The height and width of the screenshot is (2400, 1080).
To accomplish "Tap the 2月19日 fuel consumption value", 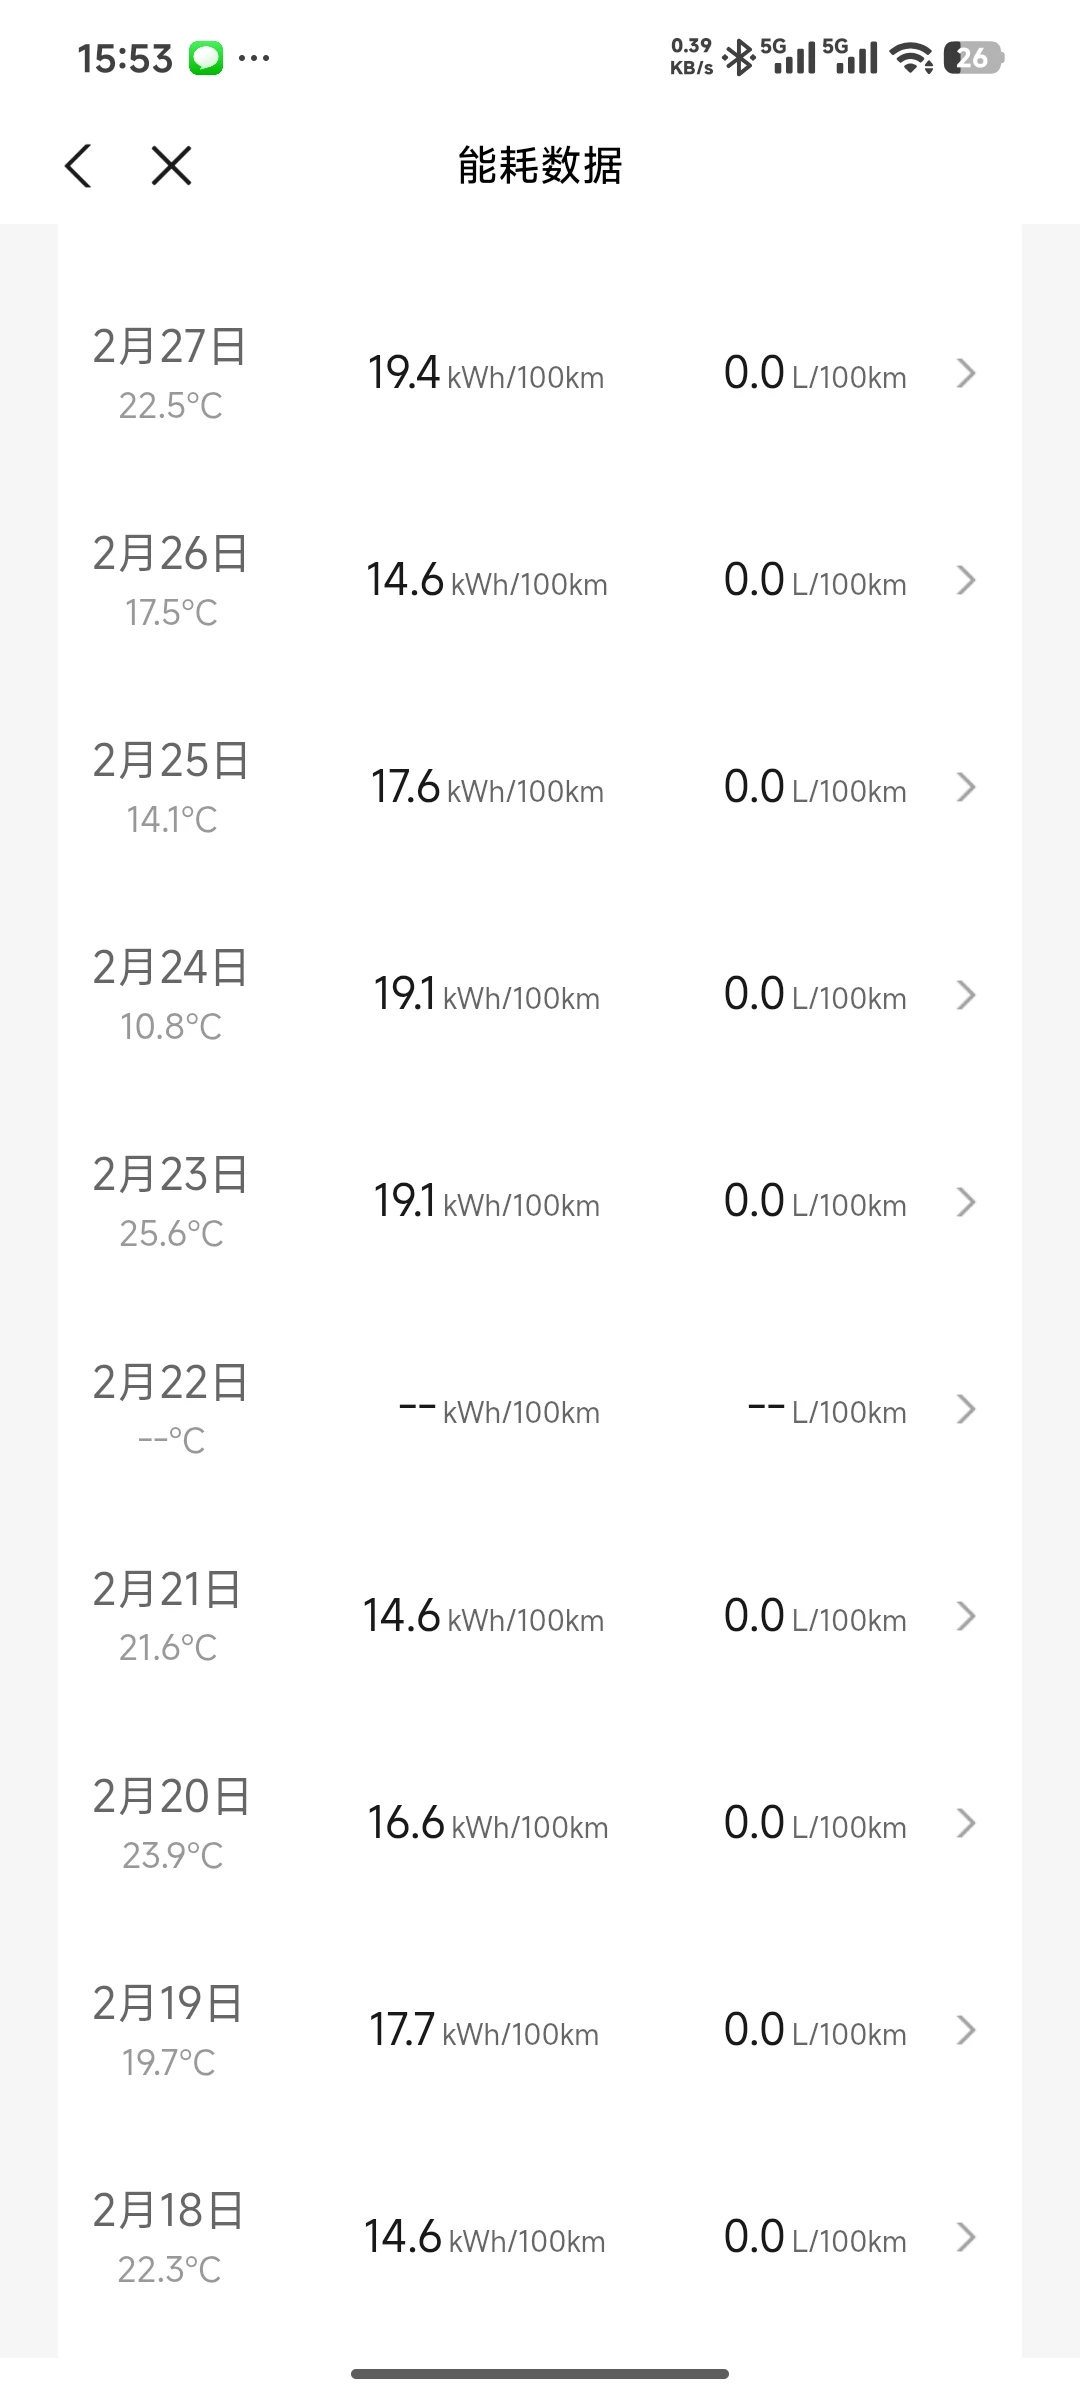I will [814, 2030].
